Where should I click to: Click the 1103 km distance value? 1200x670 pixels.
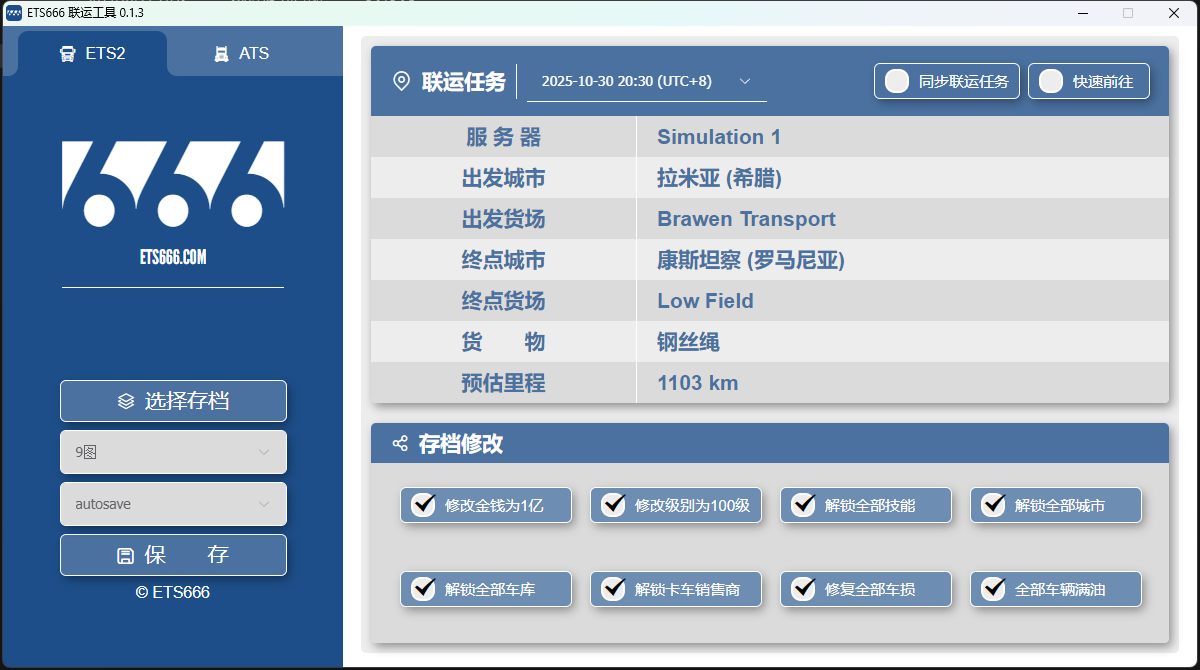tap(698, 383)
